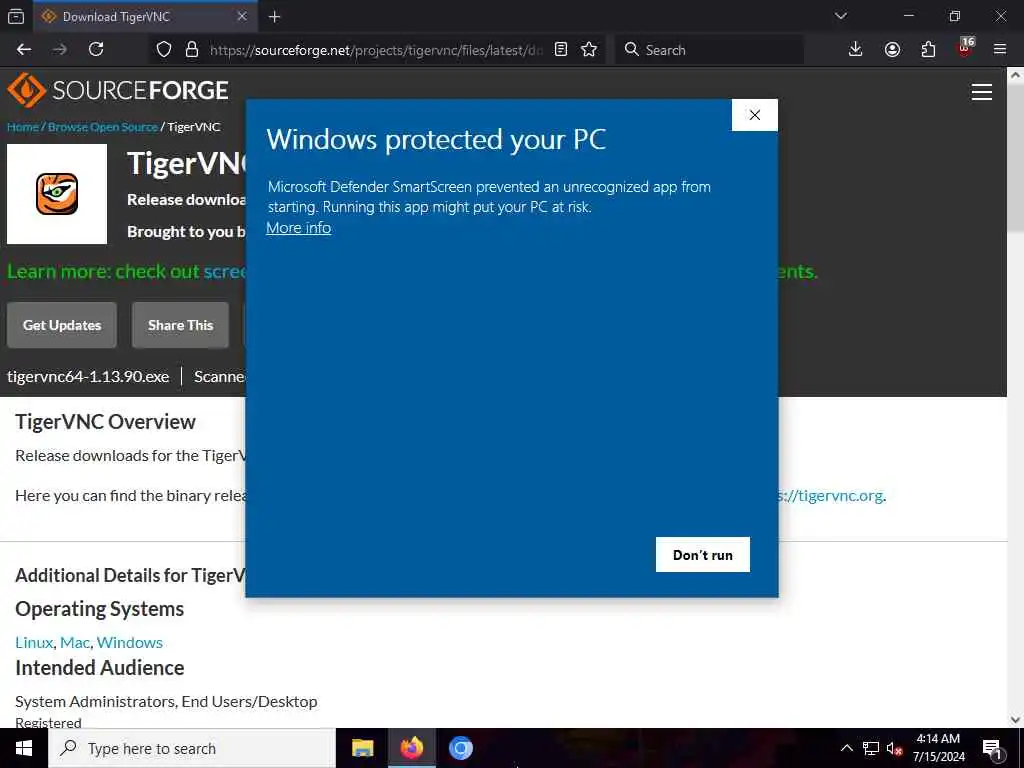Click the TigerVNC Overview heading
The width and height of the screenshot is (1024, 768).
tap(105, 422)
